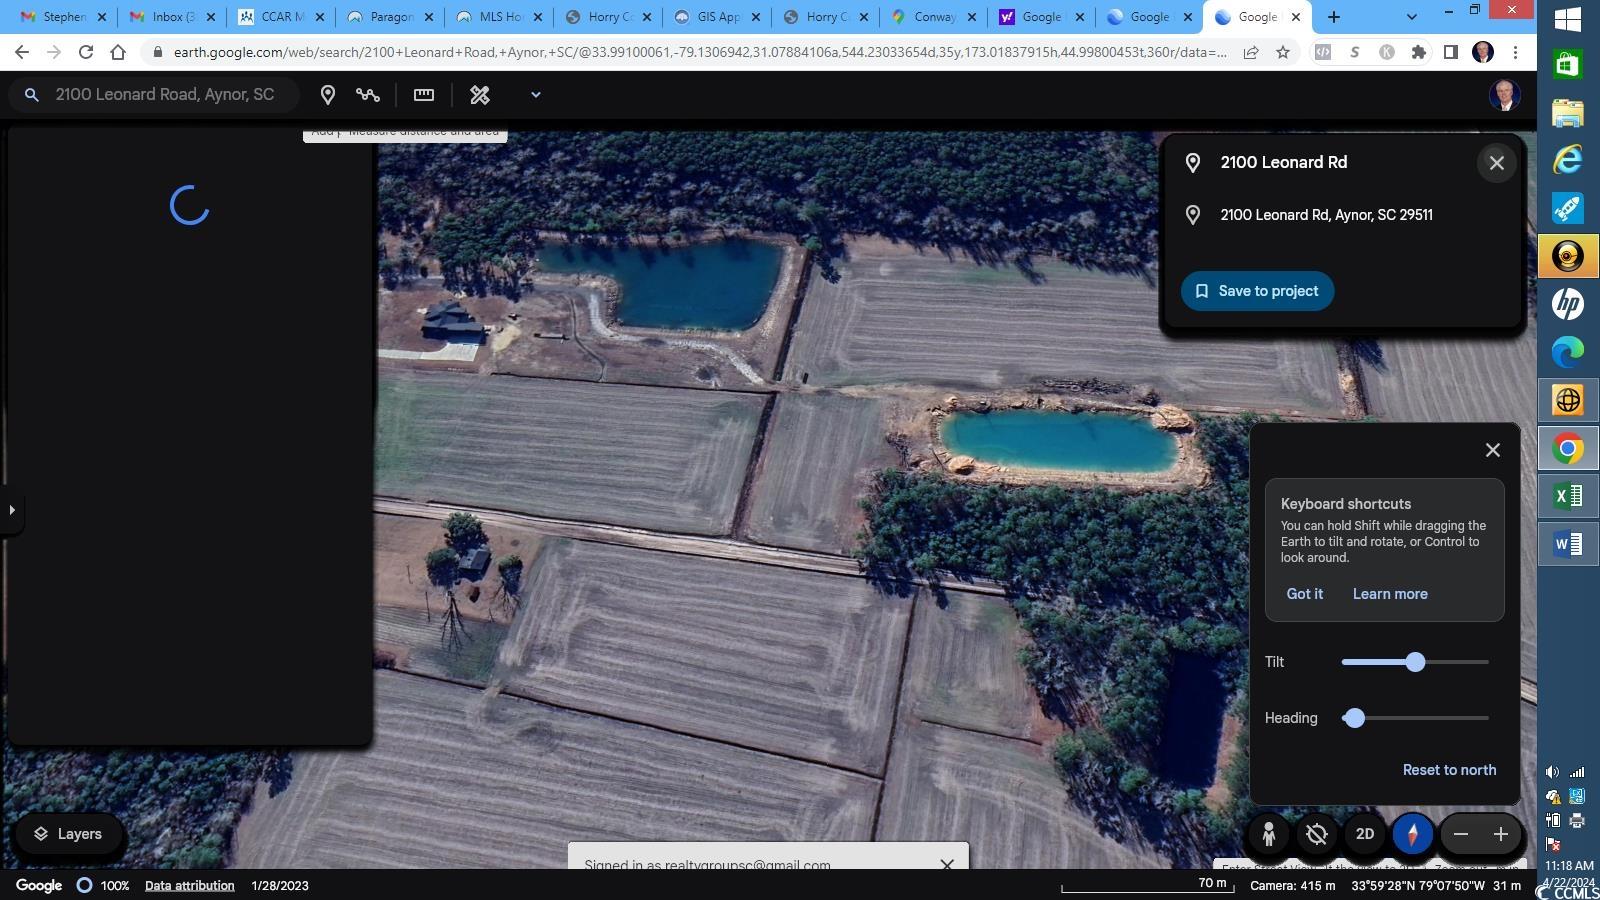Expand the toolbar dropdown arrow
Image resolution: width=1600 pixels, height=900 pixels.
coord(536,95)
